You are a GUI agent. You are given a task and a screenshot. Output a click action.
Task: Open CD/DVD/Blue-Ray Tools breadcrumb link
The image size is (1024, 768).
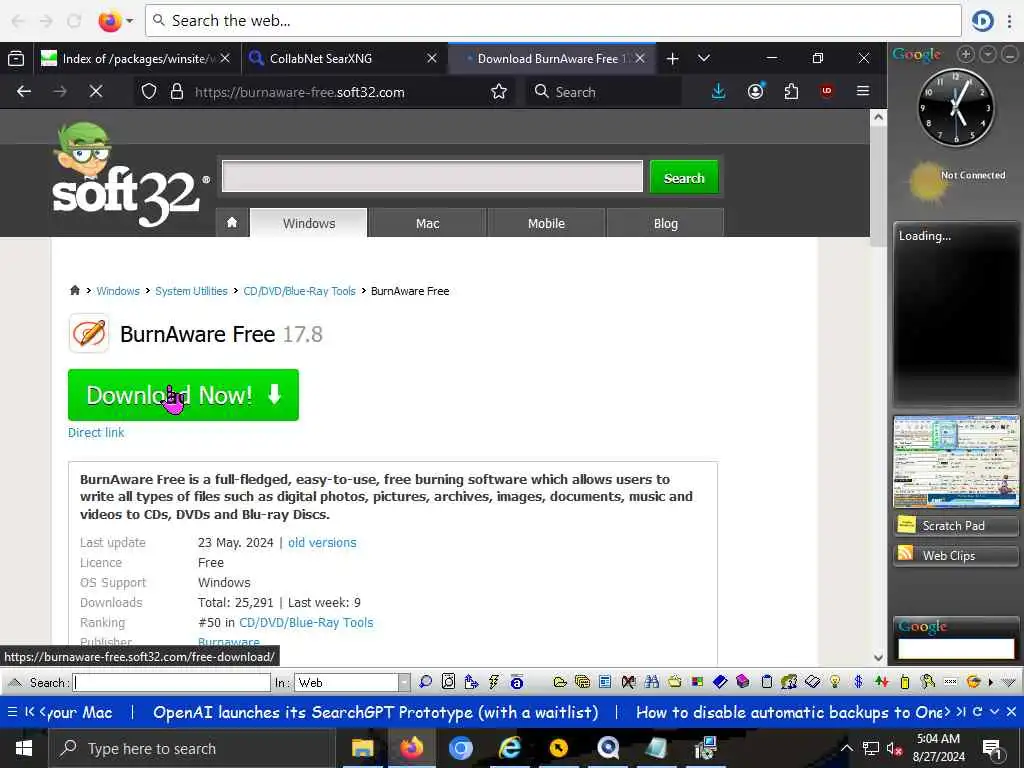click(x=299, y=291)
